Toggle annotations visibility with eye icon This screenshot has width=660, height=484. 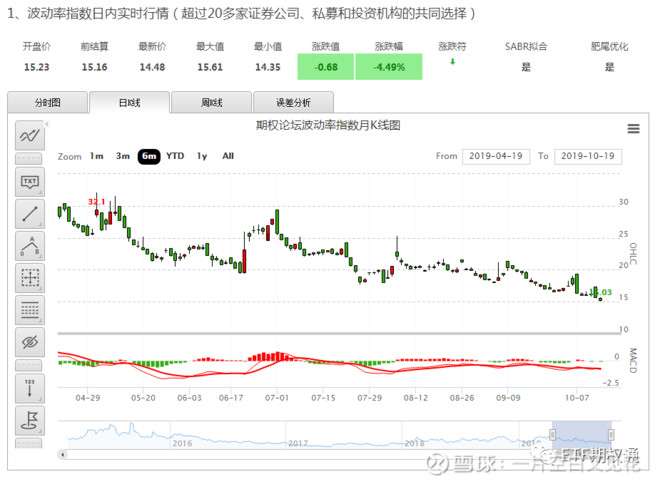pos(30,342)
